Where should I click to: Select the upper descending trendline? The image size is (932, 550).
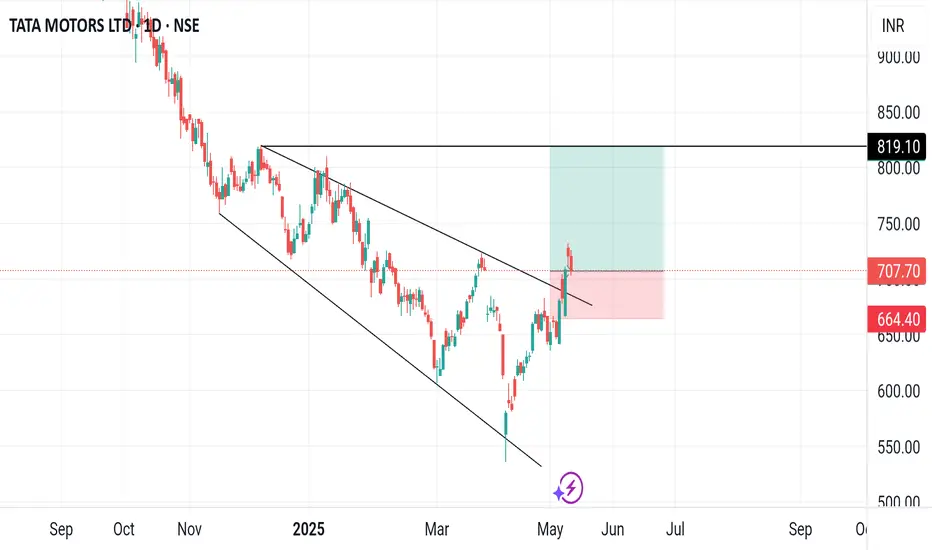[x=426, y=226]
